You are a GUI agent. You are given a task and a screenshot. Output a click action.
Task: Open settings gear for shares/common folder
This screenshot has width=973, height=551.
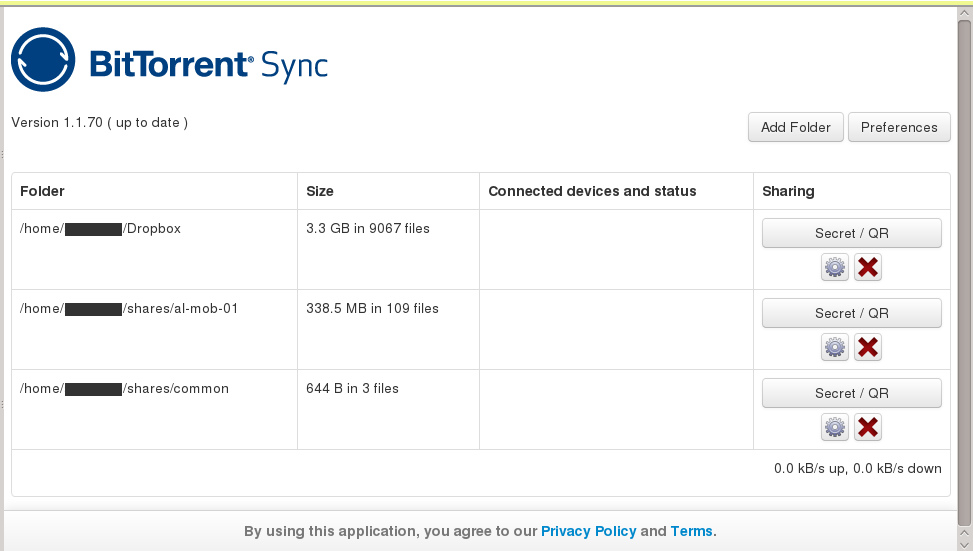tap(835, 428)
